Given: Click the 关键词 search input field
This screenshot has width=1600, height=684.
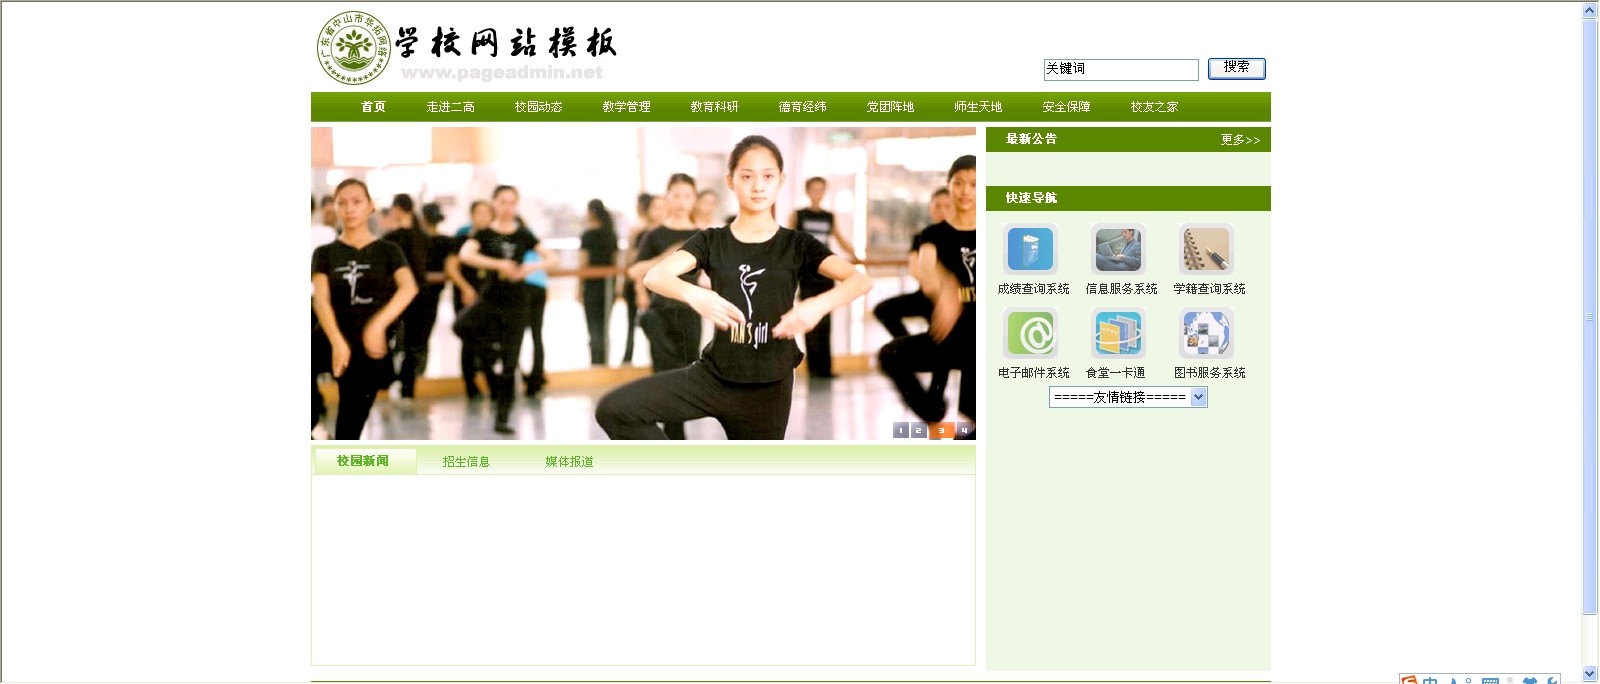Looking at the screenshot, I should (x=1120, y=69).
